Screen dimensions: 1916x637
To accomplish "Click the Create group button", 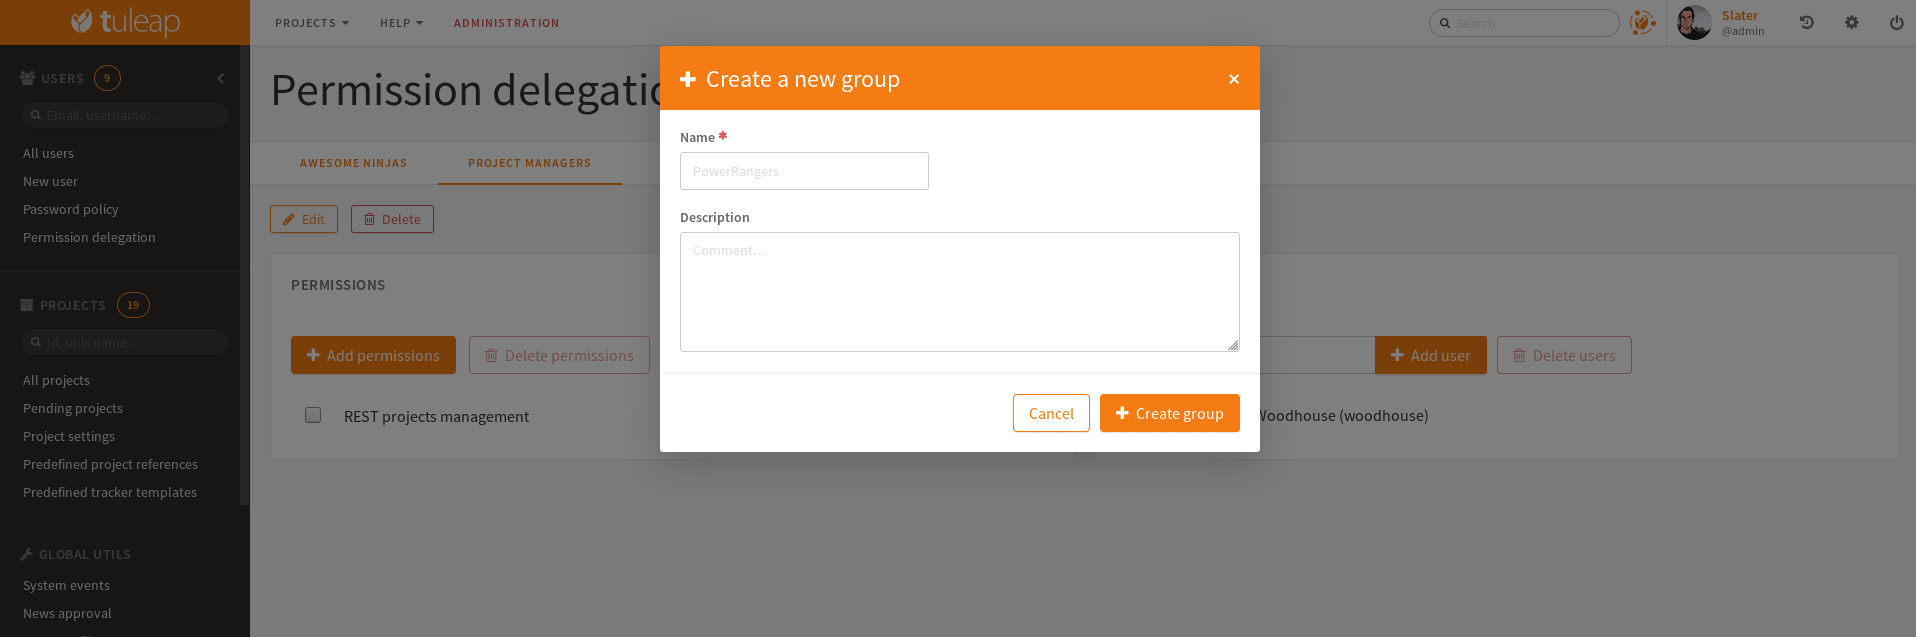I will (1169, 413).
